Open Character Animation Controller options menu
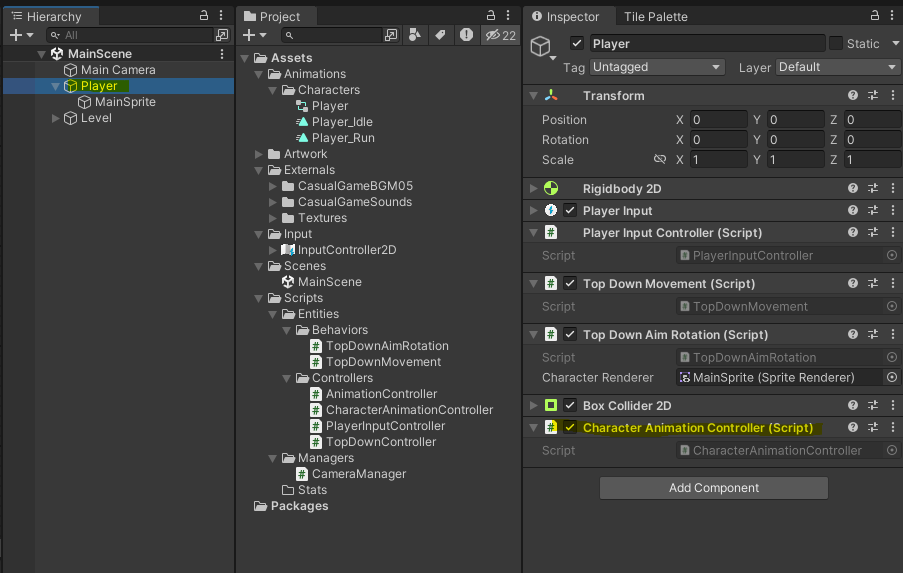 [x=893, y=427]
